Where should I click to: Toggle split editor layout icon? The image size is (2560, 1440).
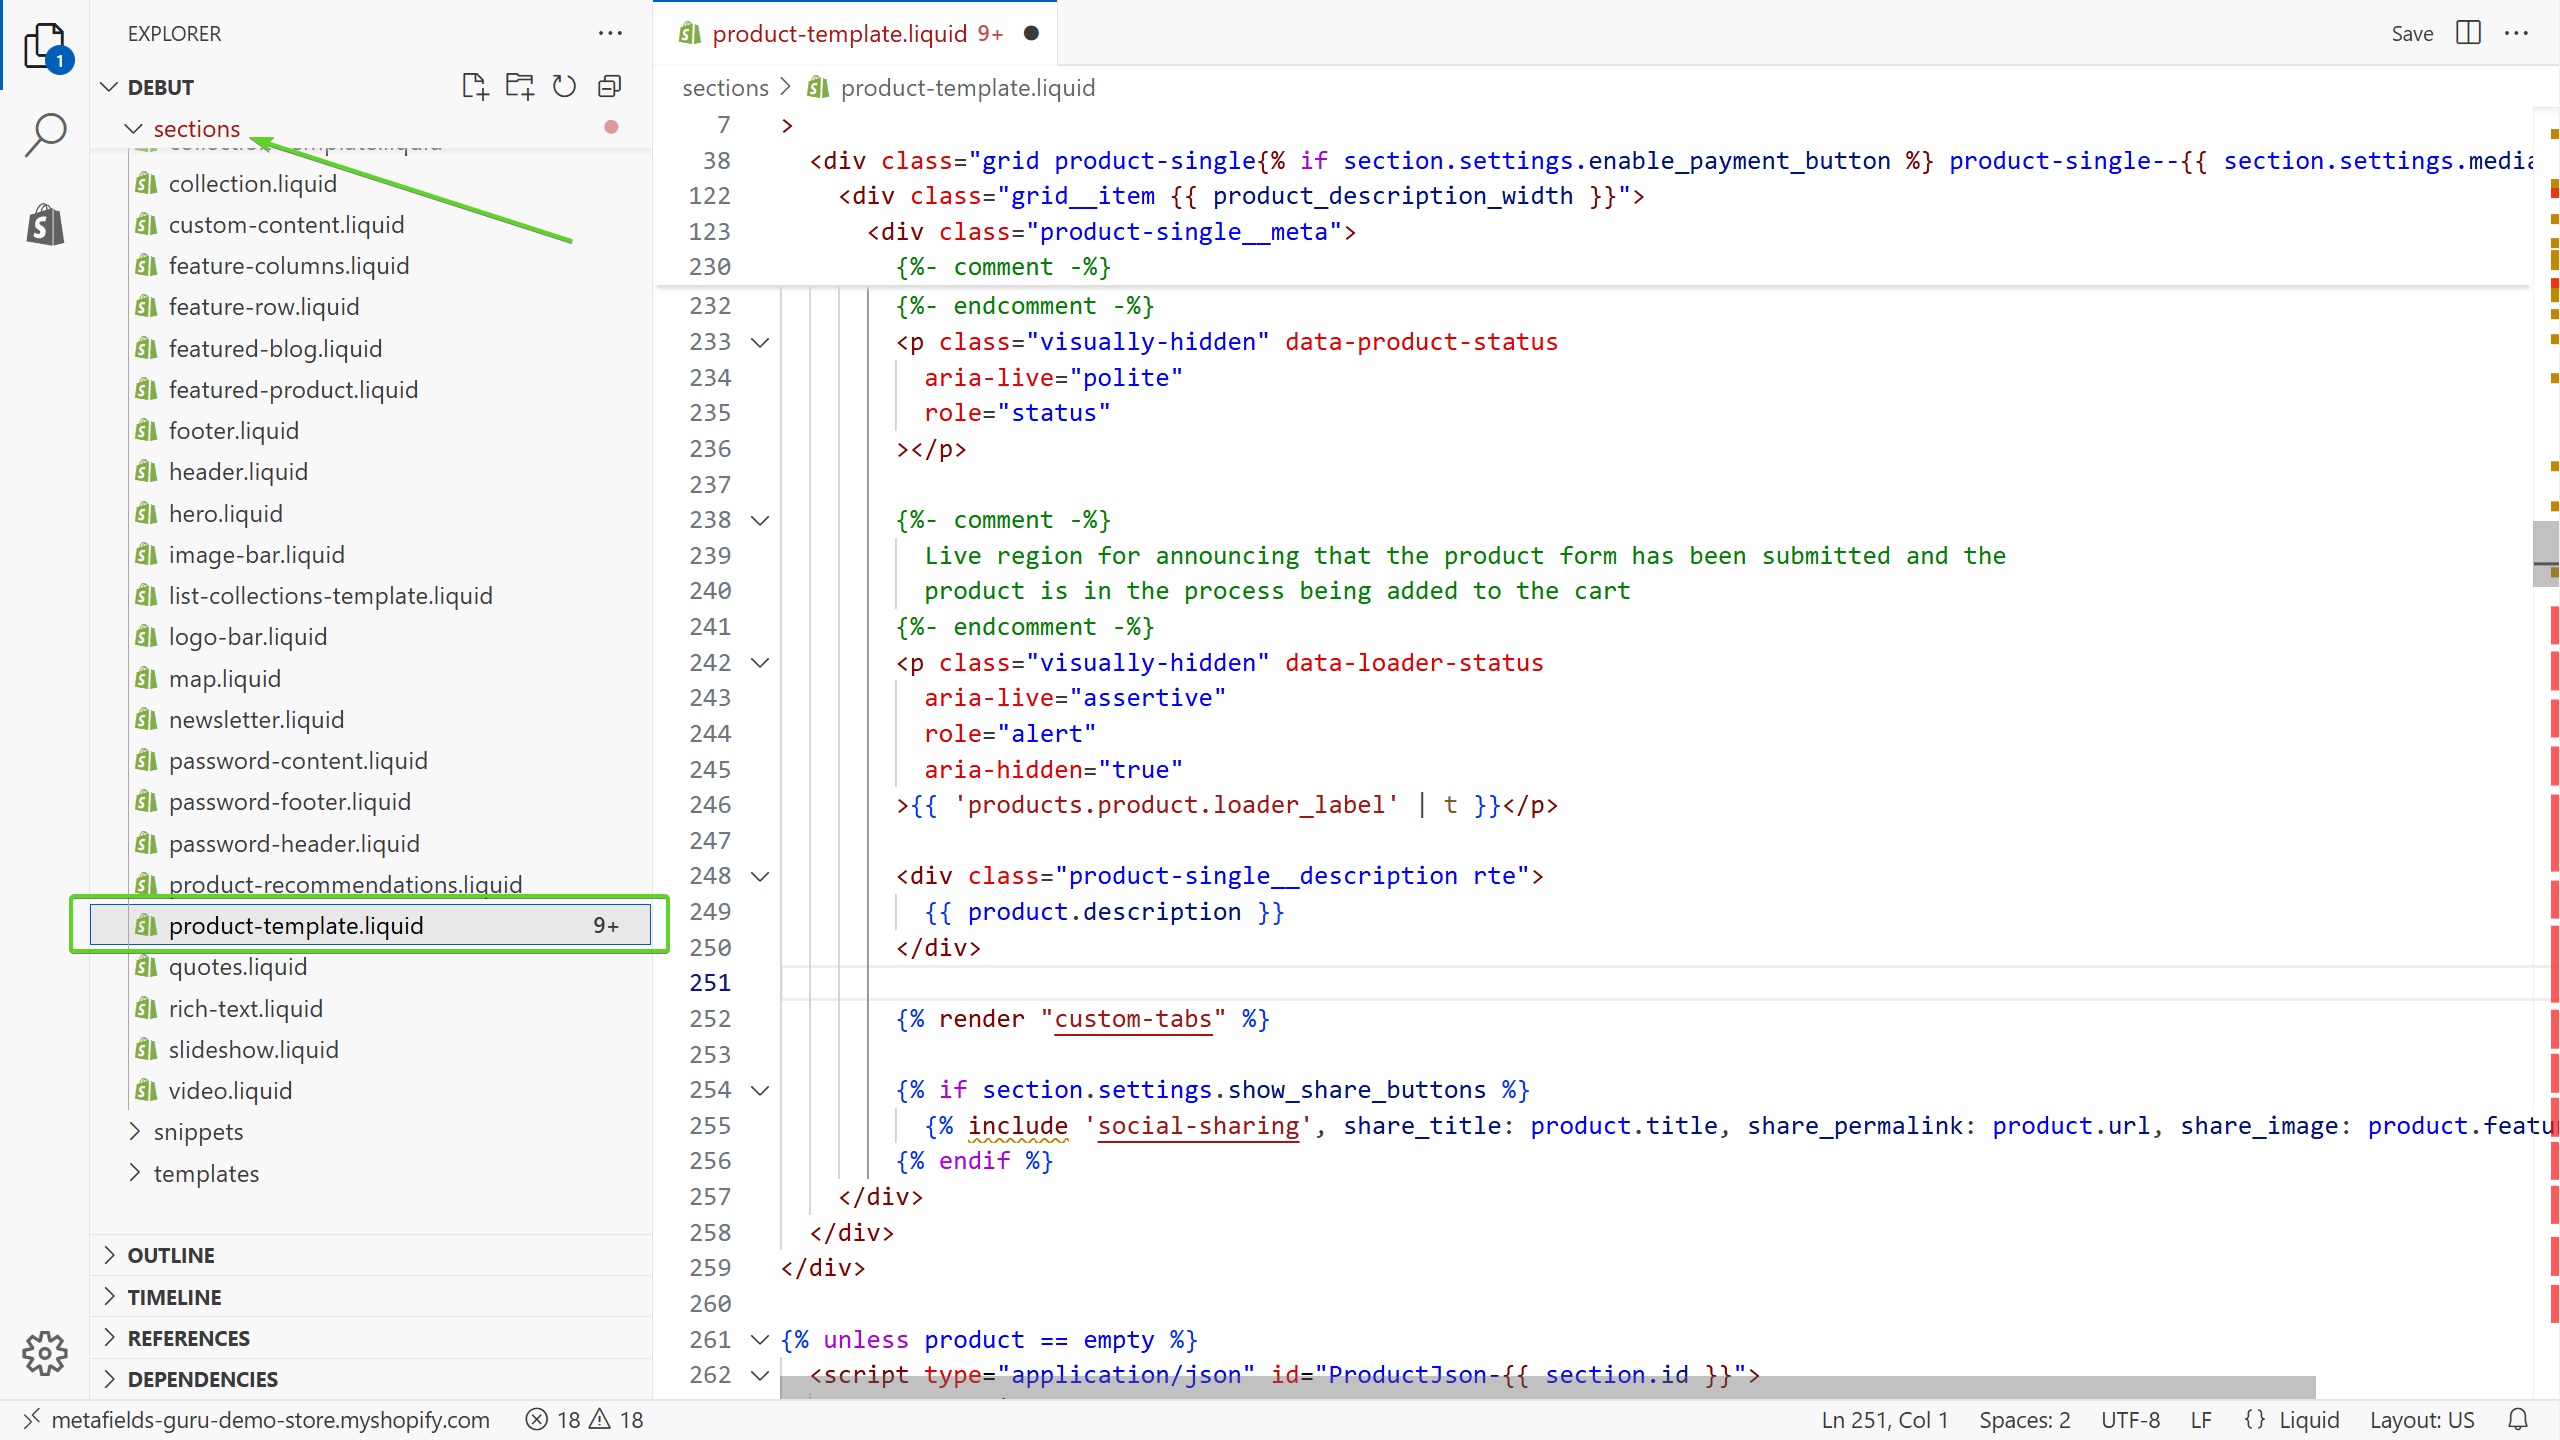[x=2468, y=33]
